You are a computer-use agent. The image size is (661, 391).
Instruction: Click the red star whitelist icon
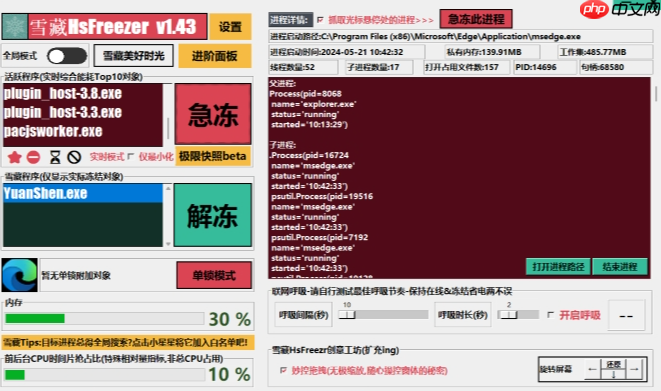(14, 157)
